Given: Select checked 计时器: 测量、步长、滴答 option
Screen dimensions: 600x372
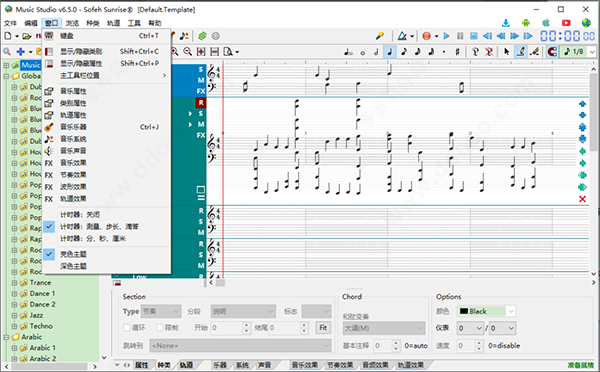Looking at the screenshot, I should point(106,227).
